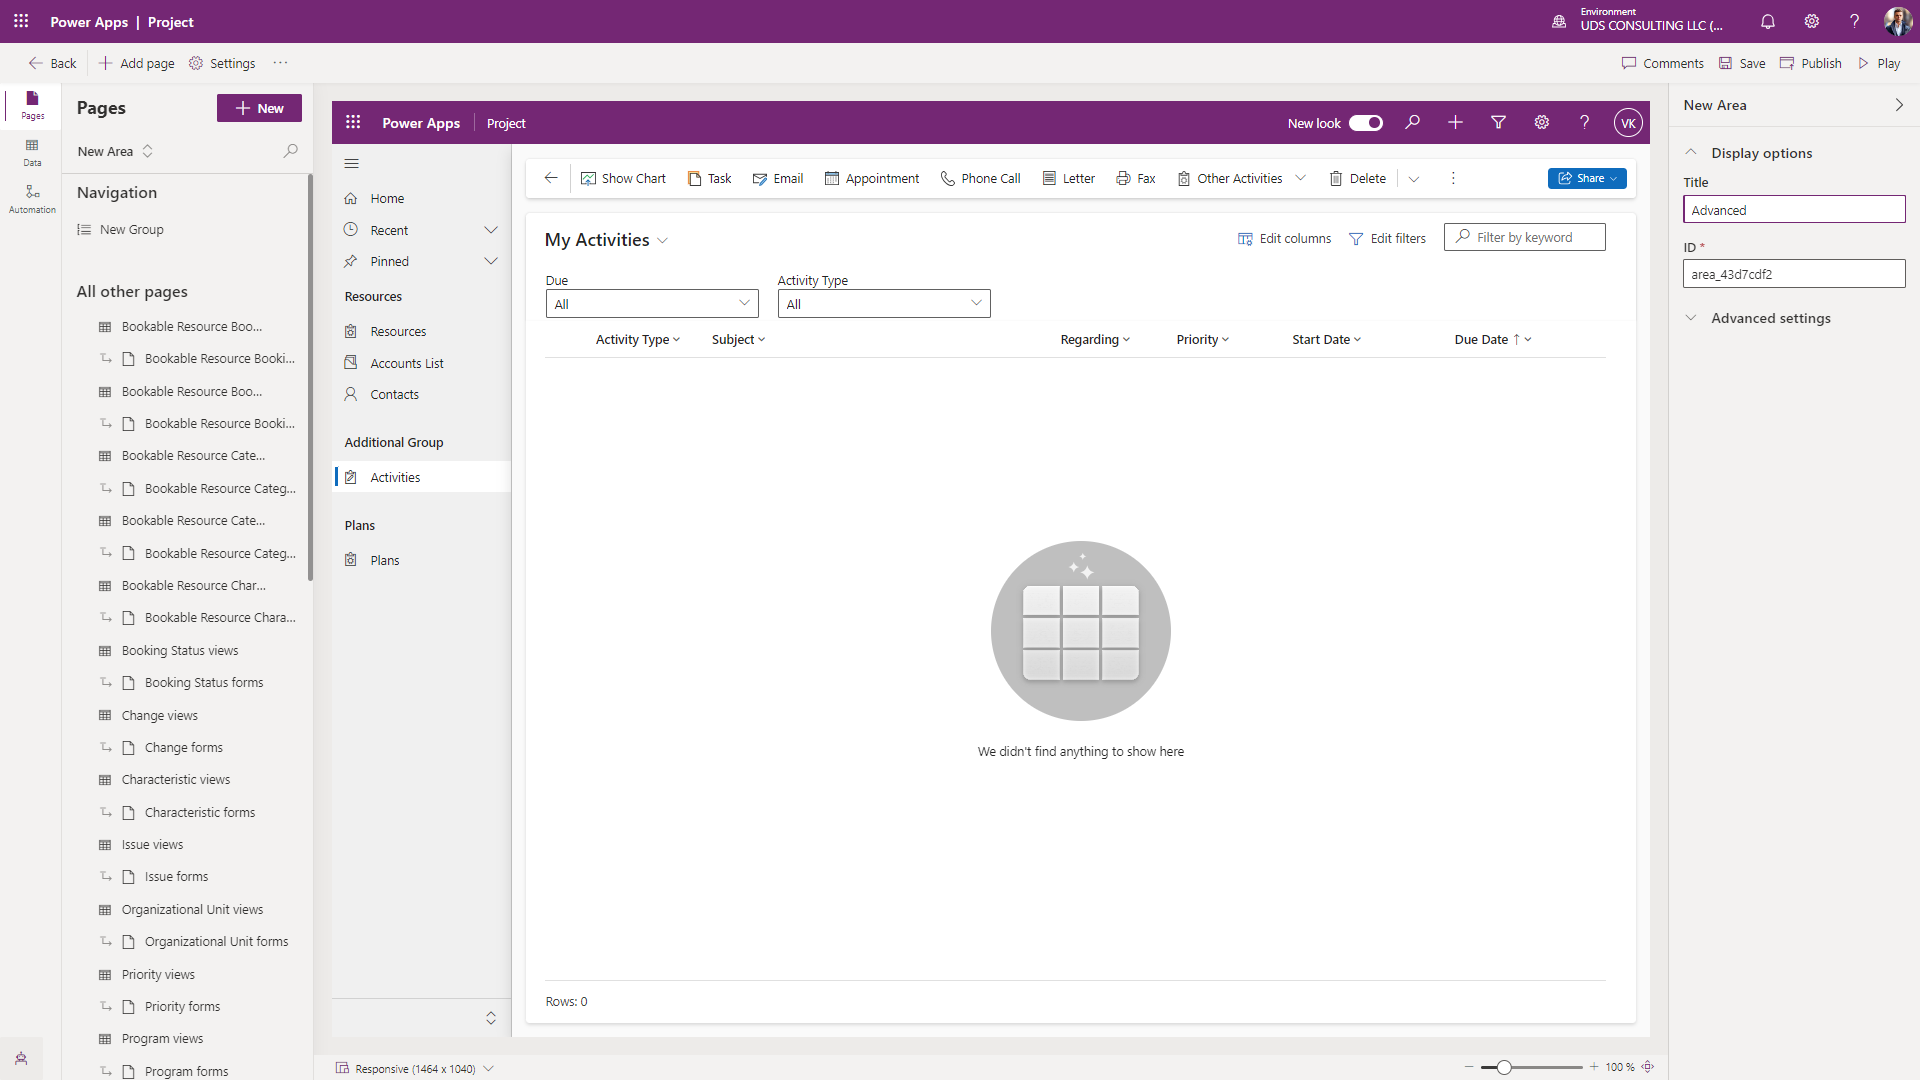Select Accounts List in the site map
This screenshot has width=1920, height=1080.
pos(421,363)
